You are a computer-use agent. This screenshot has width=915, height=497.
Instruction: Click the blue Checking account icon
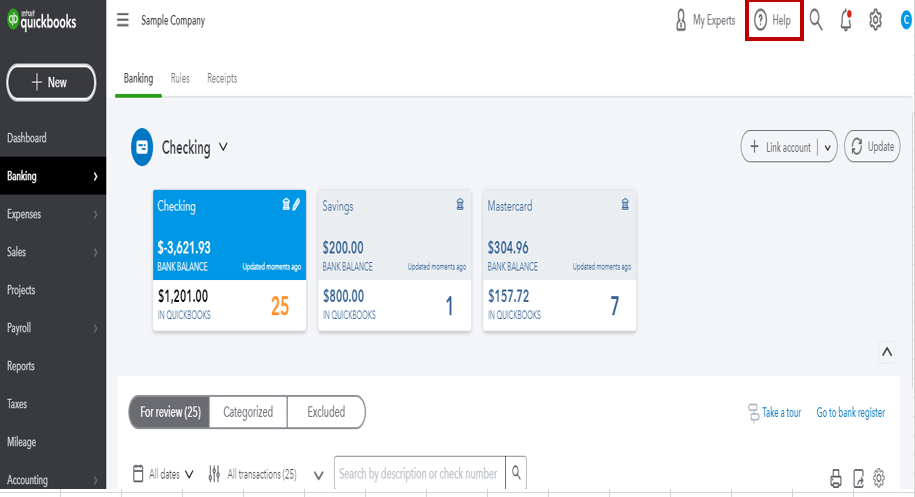pos(142,147)
